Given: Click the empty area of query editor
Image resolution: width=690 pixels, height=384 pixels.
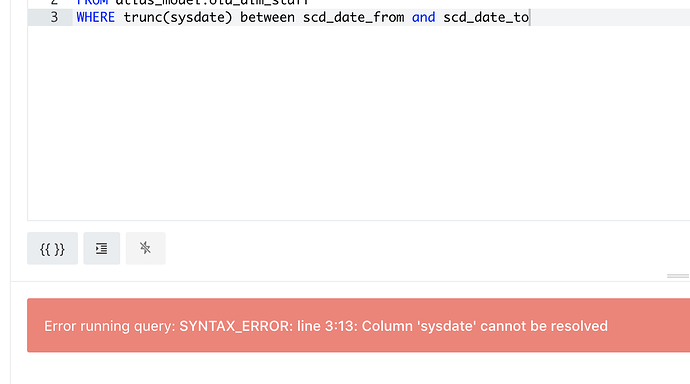Looking at the screenshot, I should coord(359,123).
